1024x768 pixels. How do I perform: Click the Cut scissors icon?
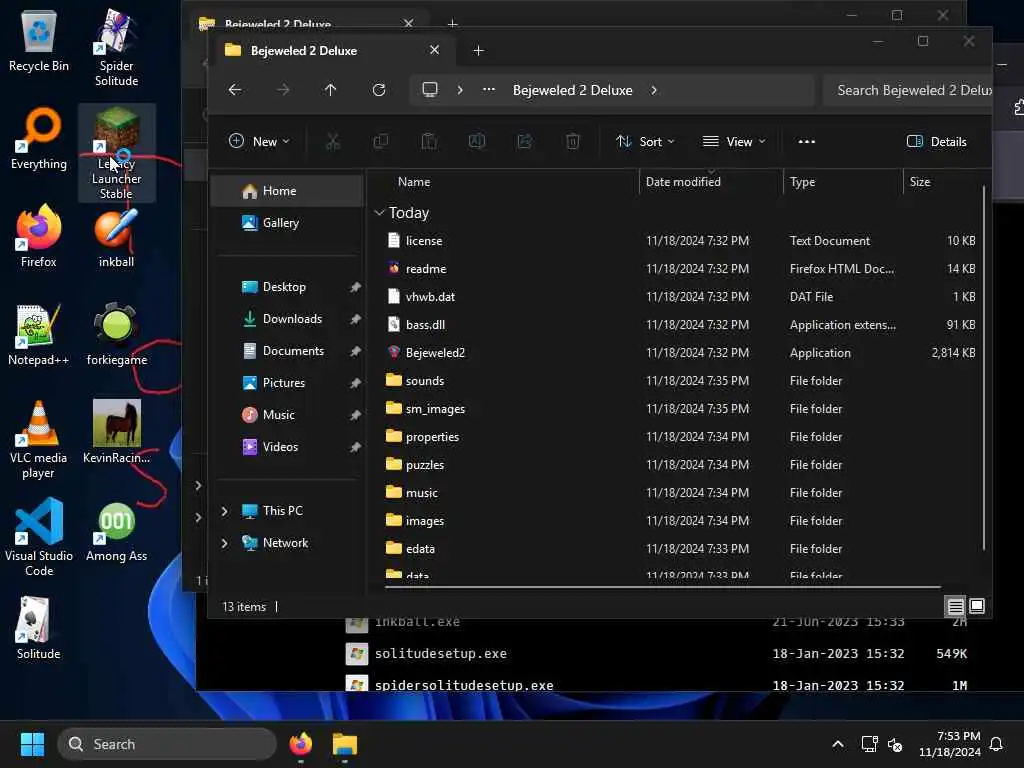[333, 141]
